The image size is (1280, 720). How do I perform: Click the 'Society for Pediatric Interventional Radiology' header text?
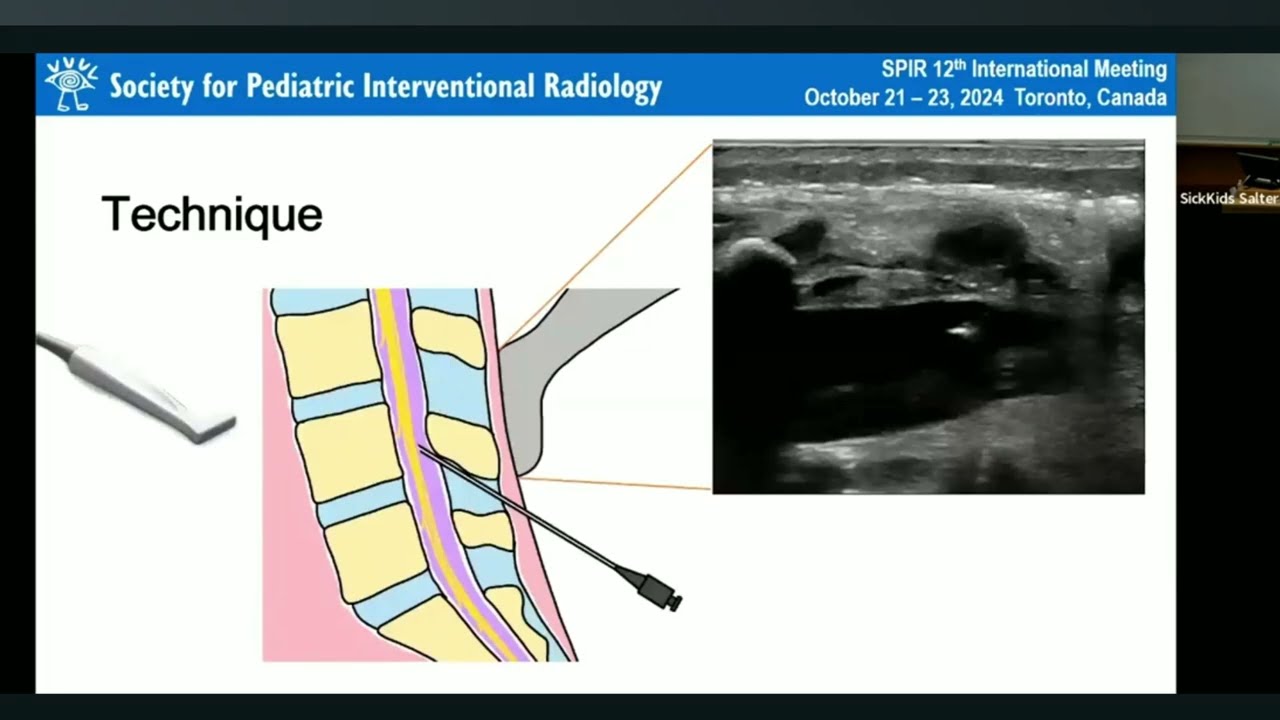click(386, 87)
